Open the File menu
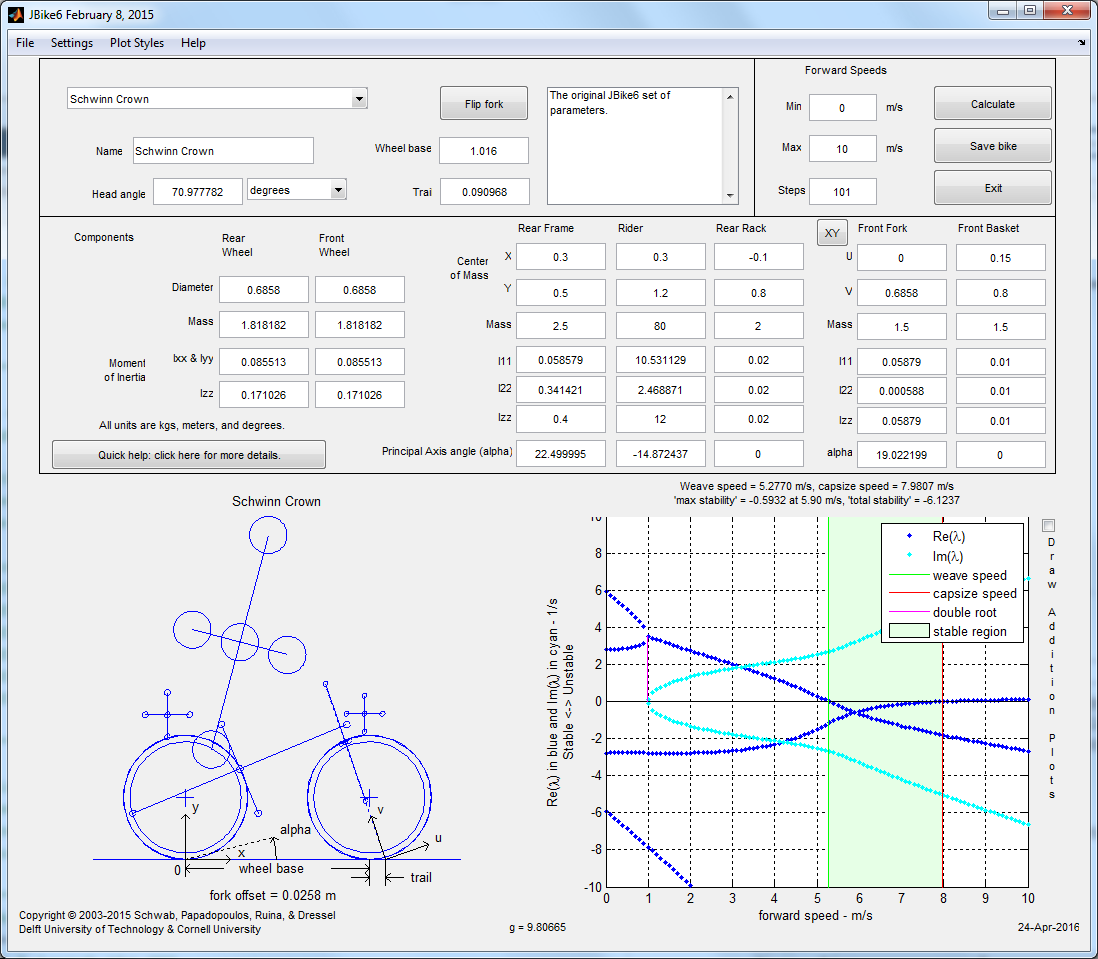This screenshot has height=959, width=1098. tap(24, 43)
